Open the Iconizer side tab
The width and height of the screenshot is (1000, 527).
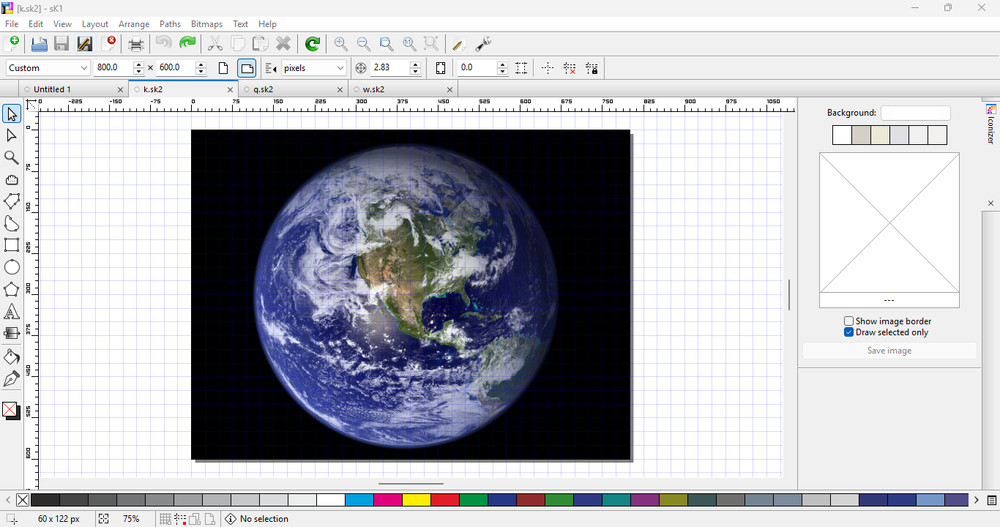click(990, 124)
